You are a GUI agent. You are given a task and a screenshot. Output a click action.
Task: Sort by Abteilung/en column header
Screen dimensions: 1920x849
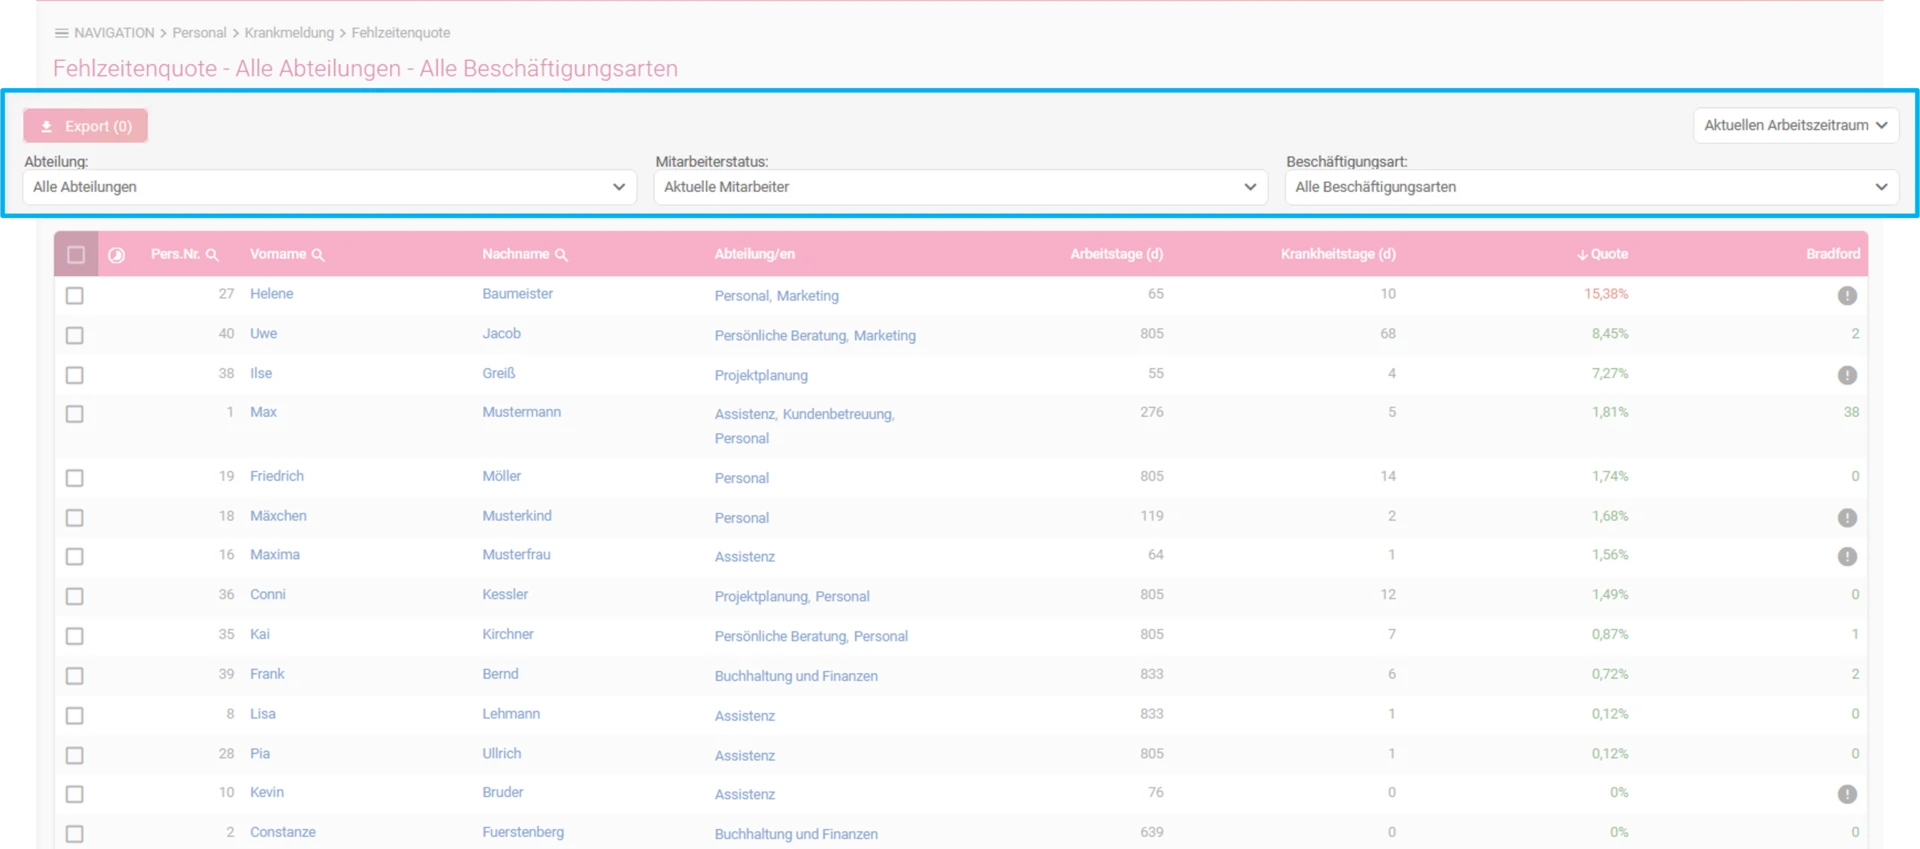coord(755,254)
